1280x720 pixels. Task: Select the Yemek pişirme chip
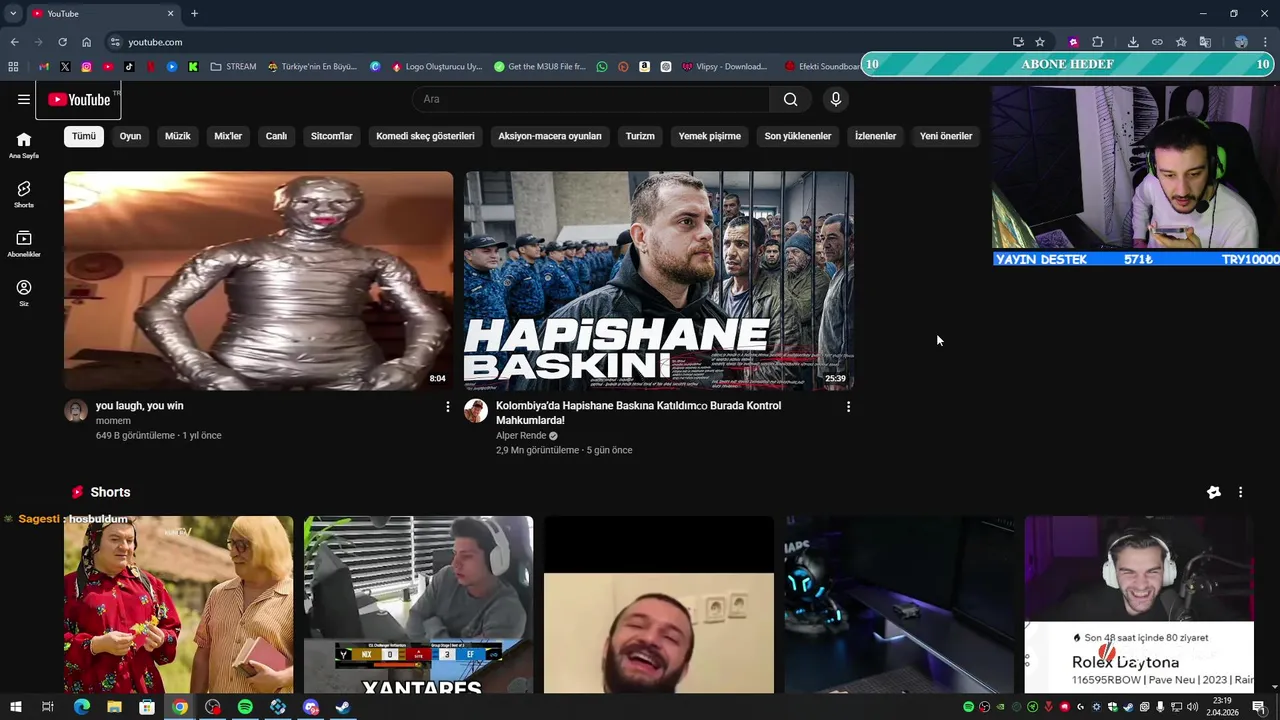click(710, 136)
